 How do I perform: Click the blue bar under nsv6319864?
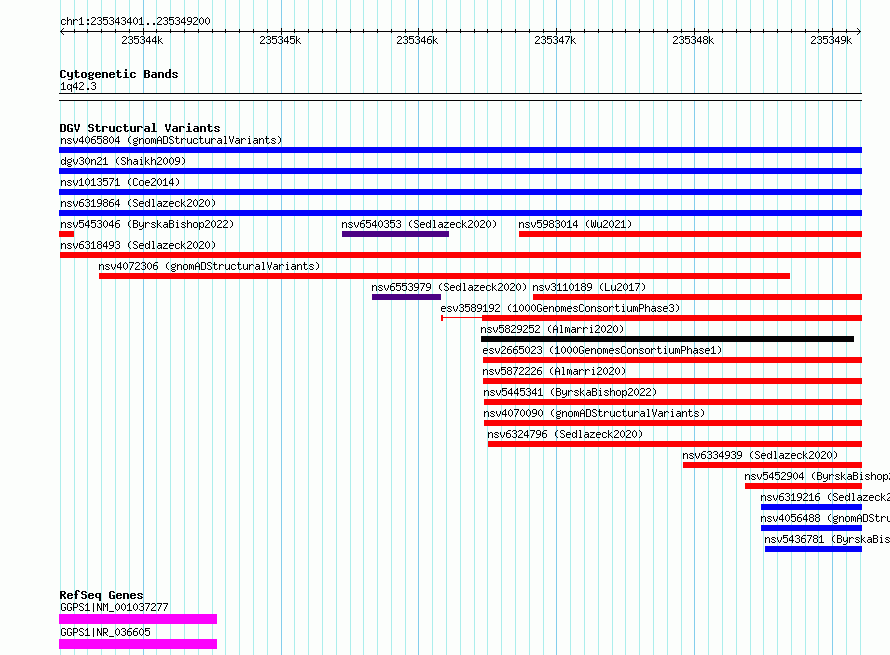[460, 213]
